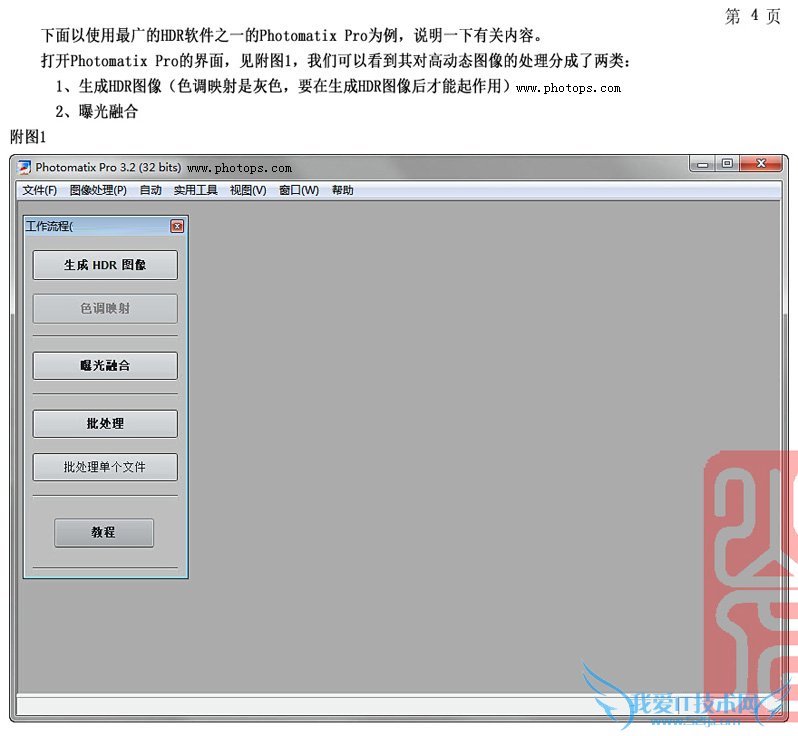This screenshot has width=798, height=736.
Task: Open the 窗口(W) menu
Action: 299,190
